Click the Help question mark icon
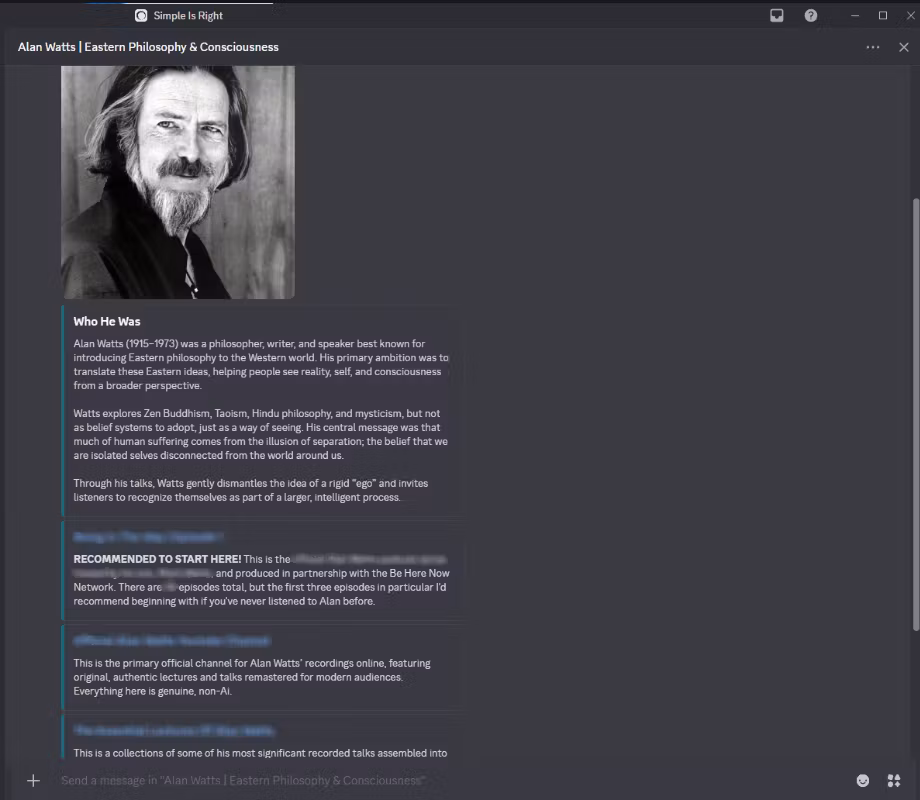Viewport: 920px width, 800px height. [x=811, y=15]
